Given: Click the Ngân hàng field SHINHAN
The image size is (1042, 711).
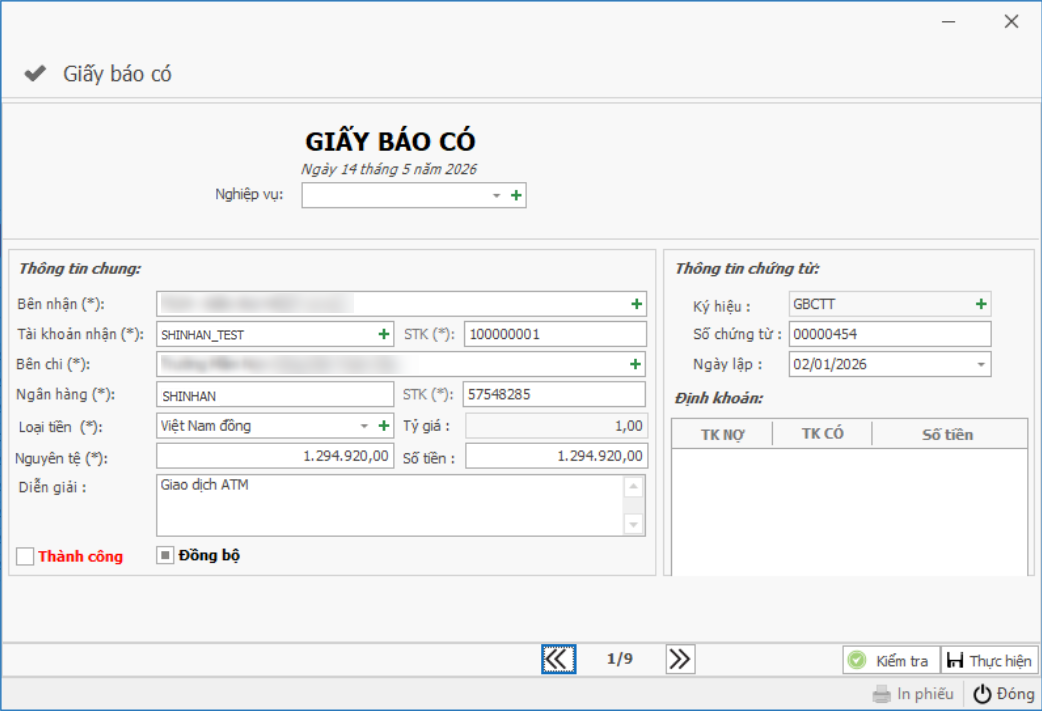Looking at the screenshot, I should 275,395.
